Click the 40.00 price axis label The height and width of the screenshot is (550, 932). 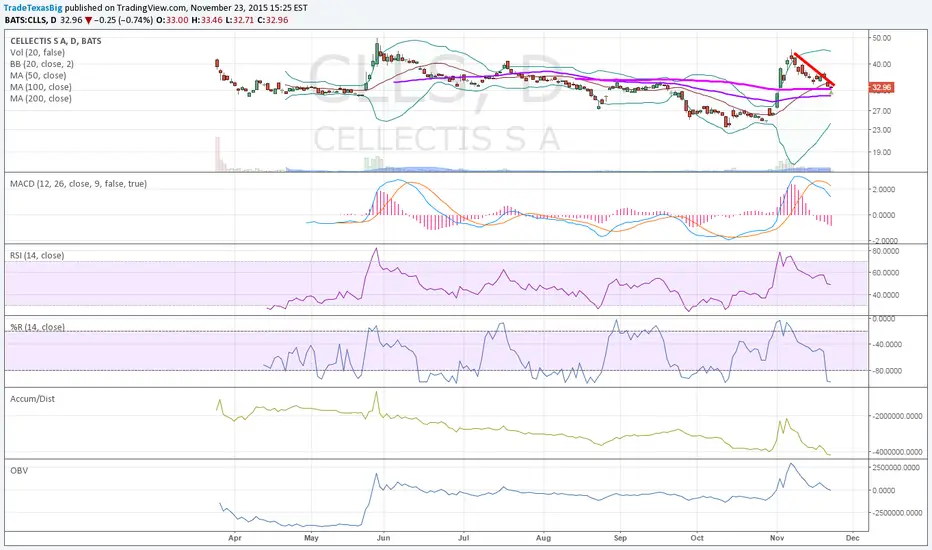881,64
